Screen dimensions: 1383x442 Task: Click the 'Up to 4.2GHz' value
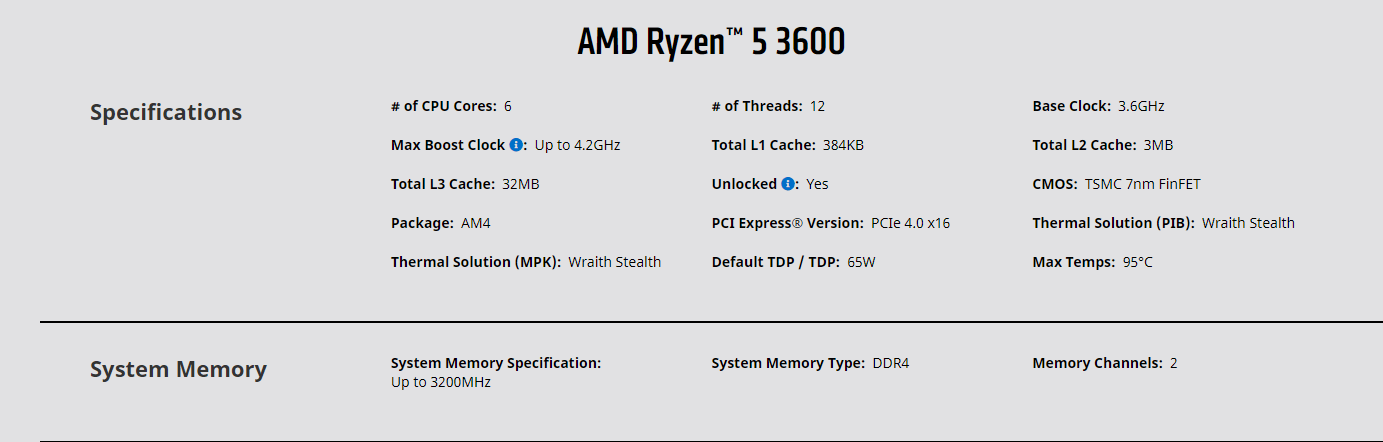577,145
